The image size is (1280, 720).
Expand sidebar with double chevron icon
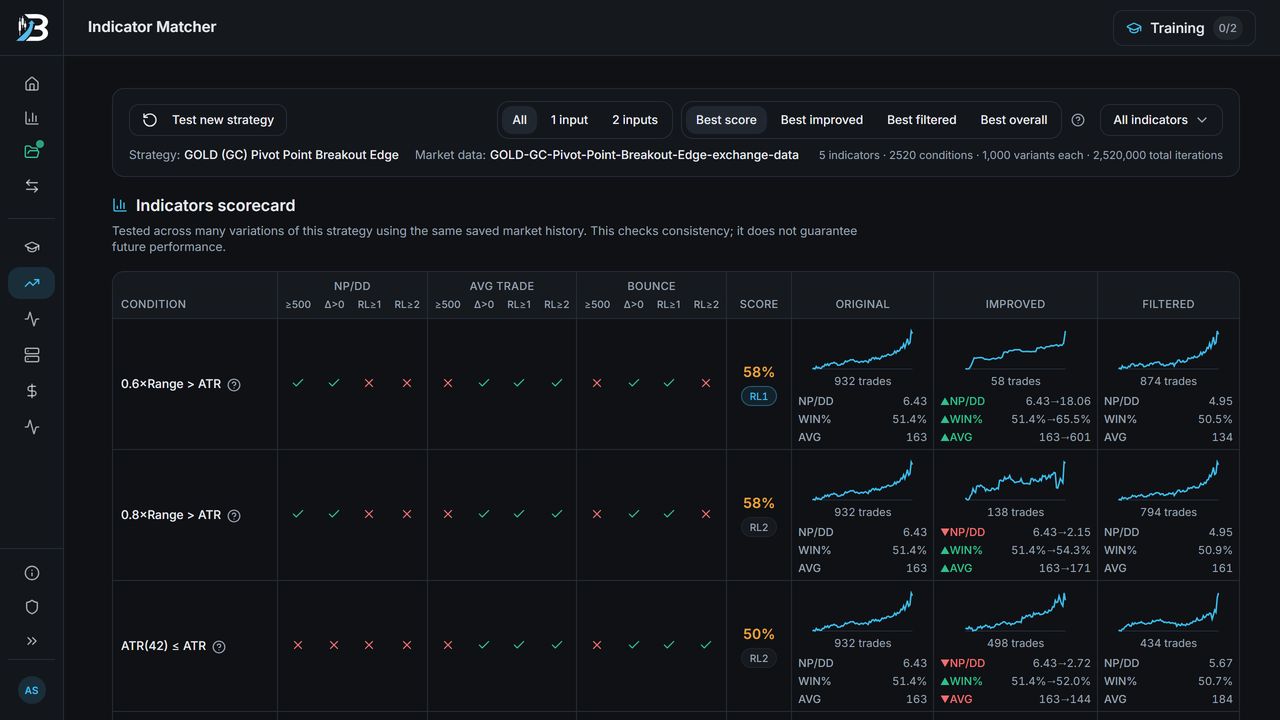(32, 641)
